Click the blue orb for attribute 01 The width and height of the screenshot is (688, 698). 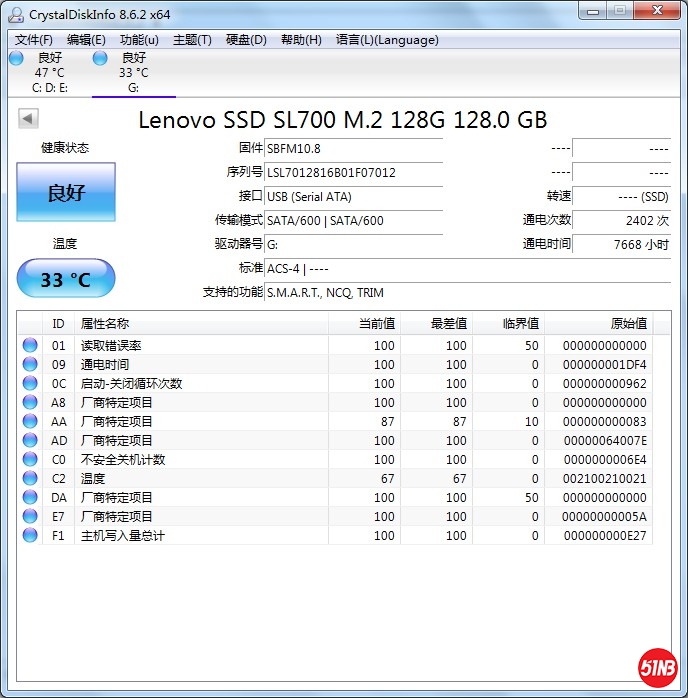[30, 346]
